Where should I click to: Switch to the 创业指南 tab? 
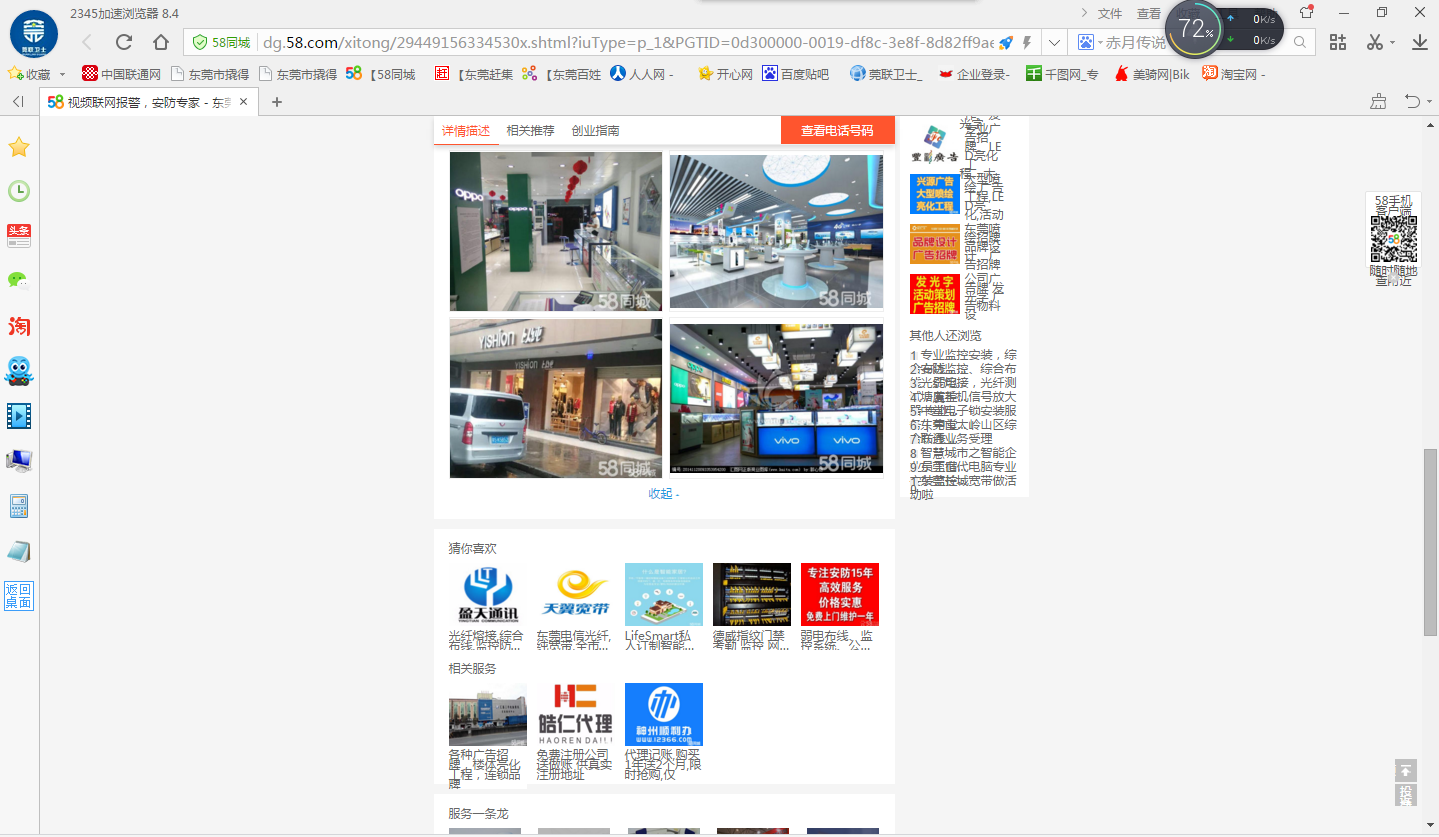point(595,131)
